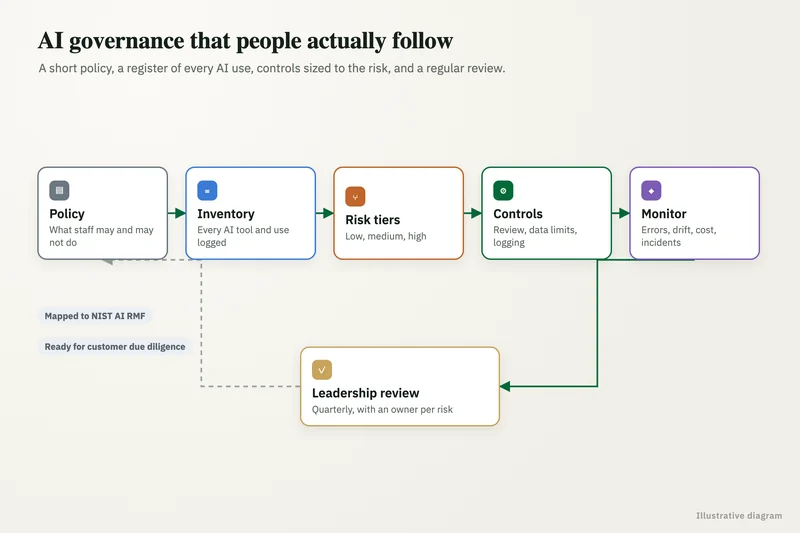Click the gray Policy card icon

pyautogui.click(x=59, y=190)
